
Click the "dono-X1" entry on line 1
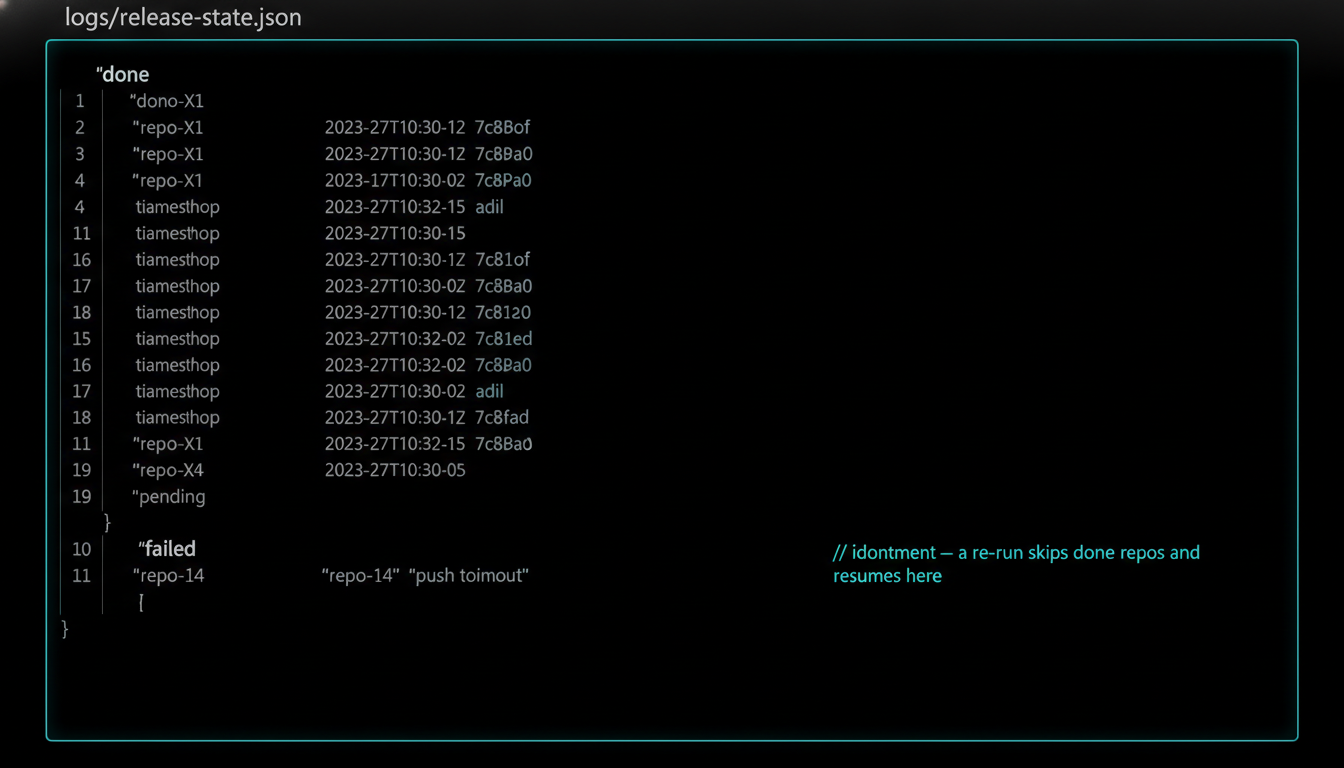pos(166,101)
